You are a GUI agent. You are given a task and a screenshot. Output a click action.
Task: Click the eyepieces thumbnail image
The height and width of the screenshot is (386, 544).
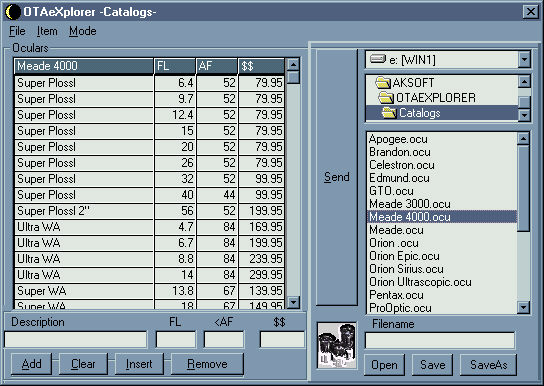tap(337, 345)
